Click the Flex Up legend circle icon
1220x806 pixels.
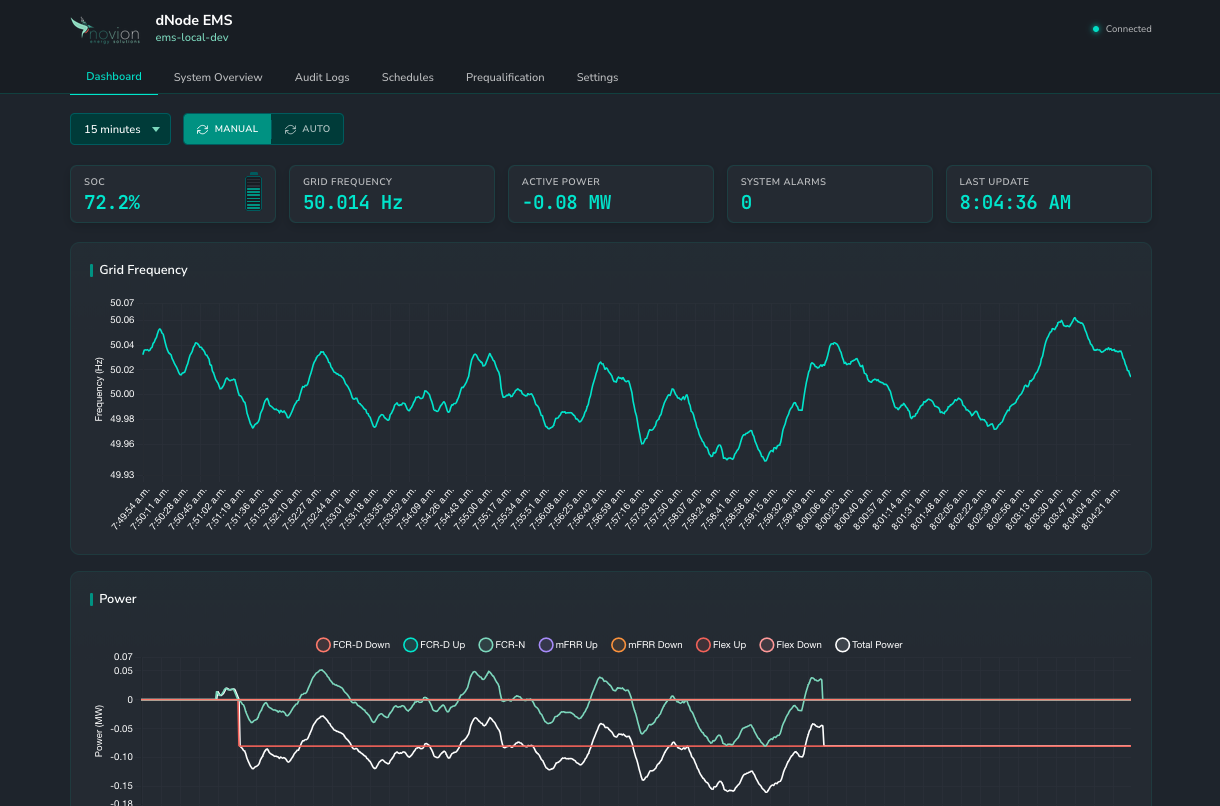pyautogui.click(x=702, y=645)
